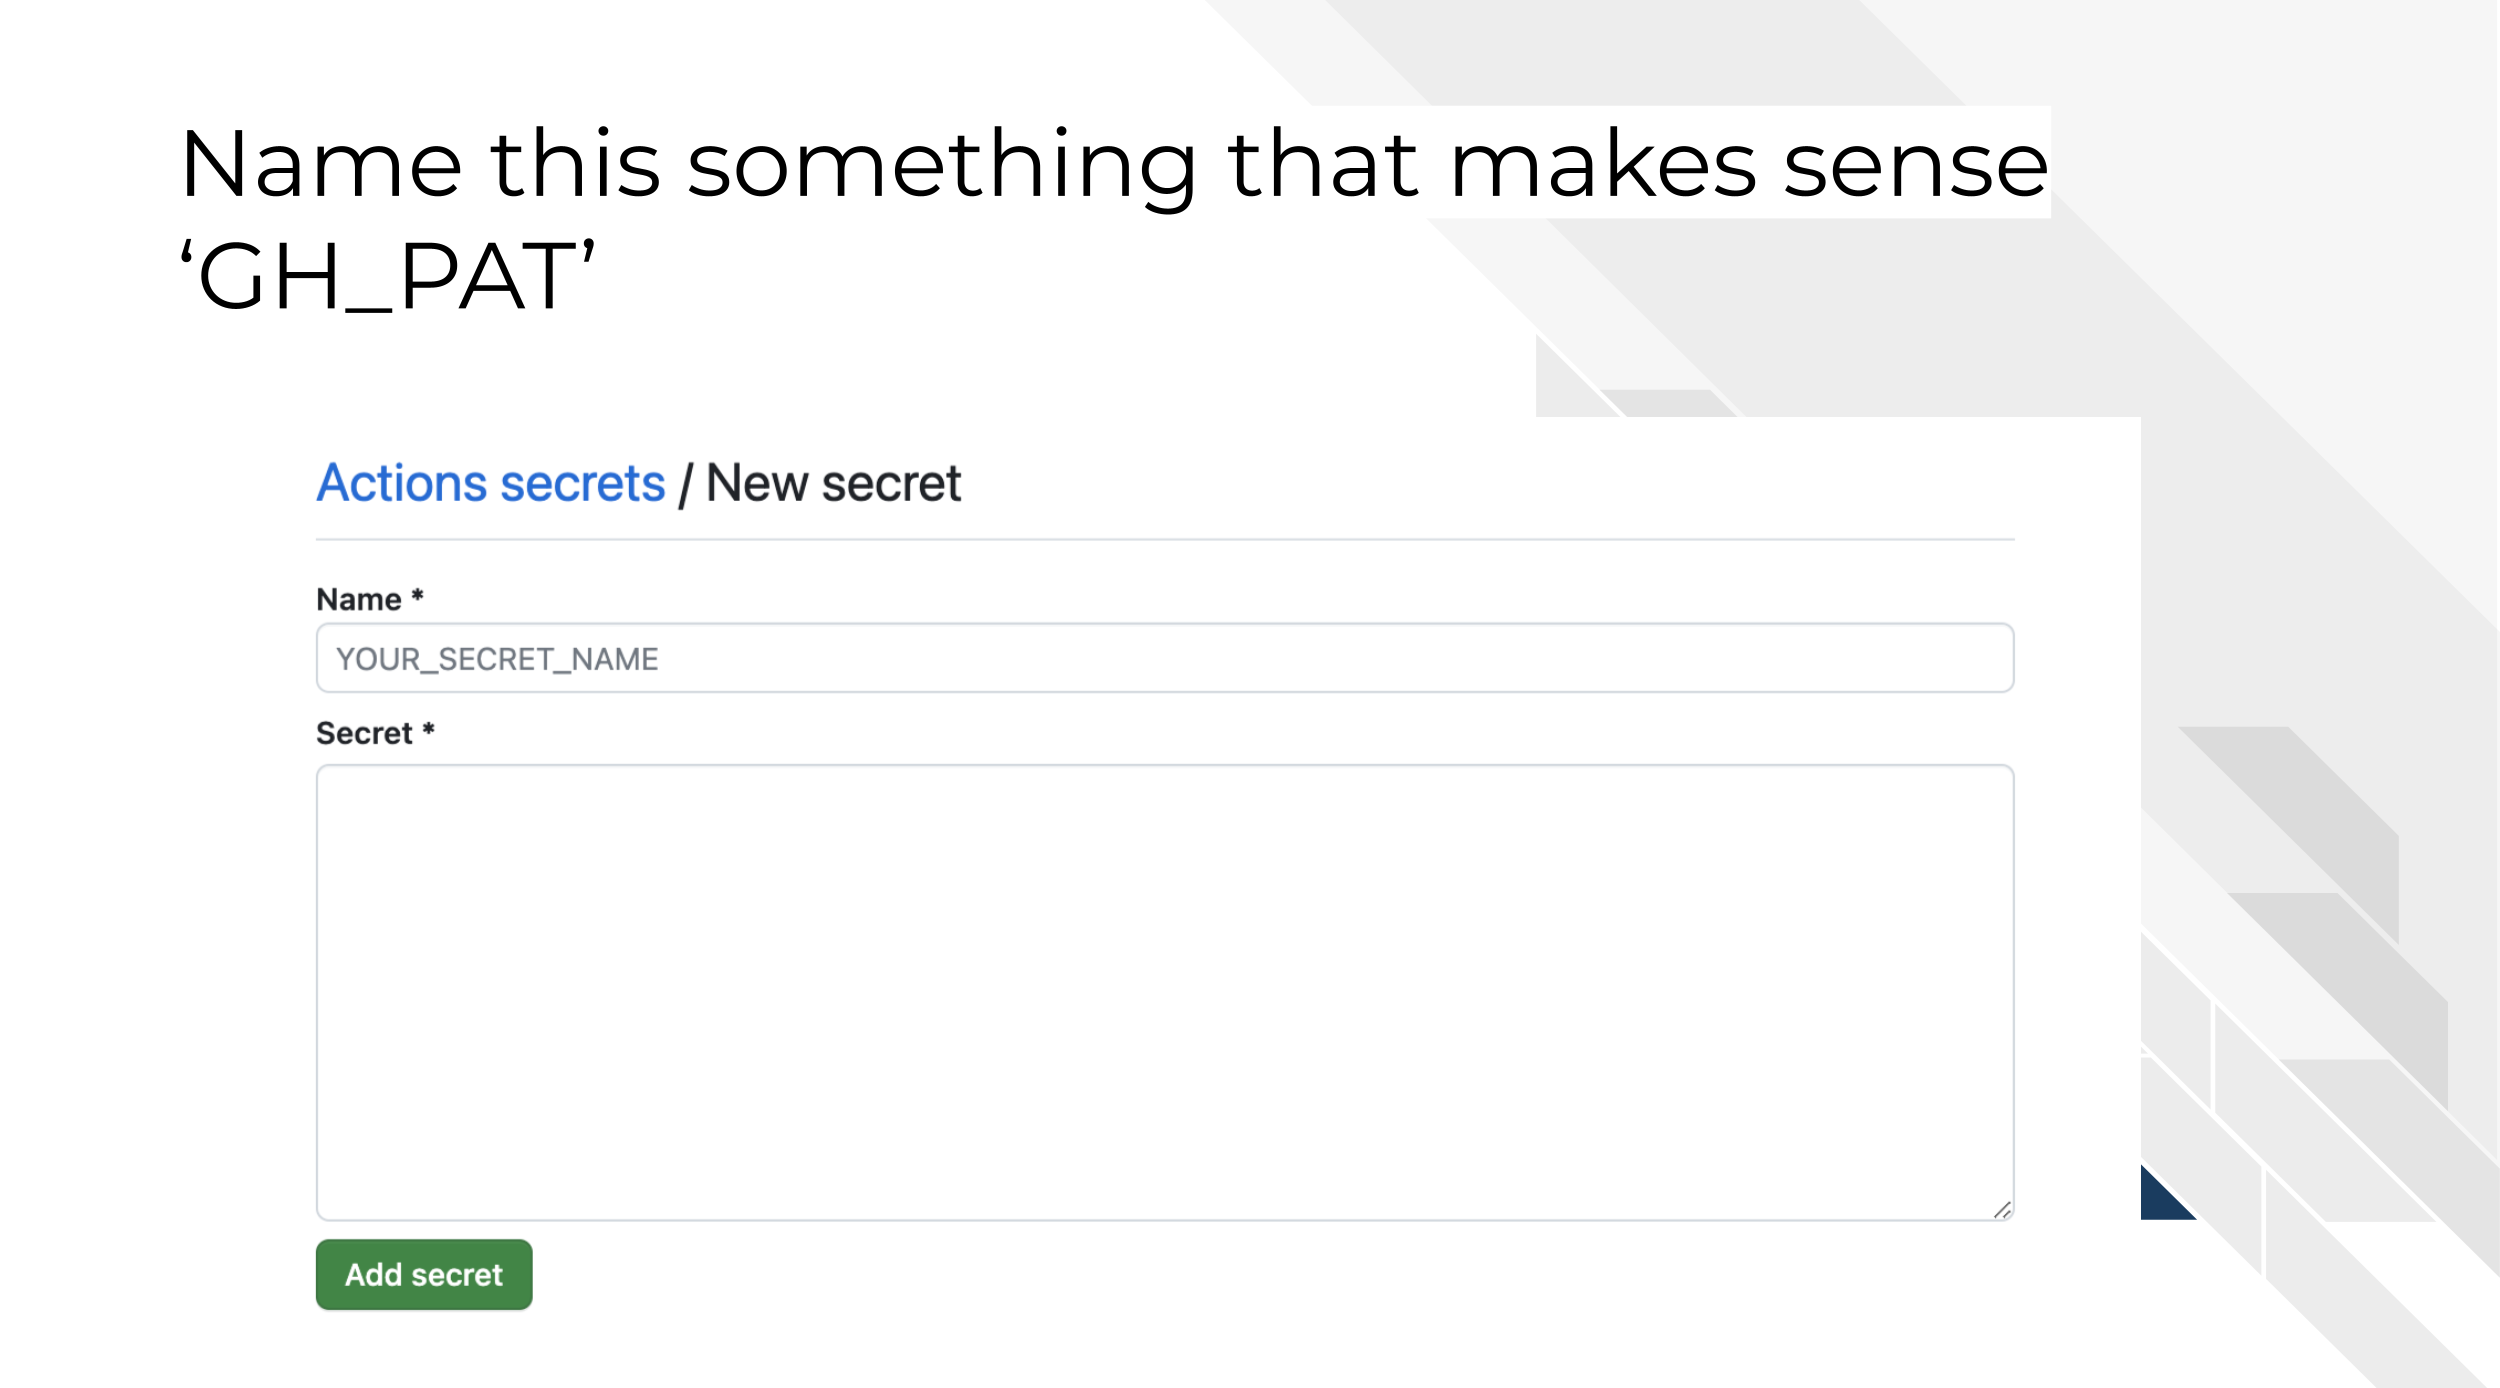Click the 'Name' field label
The height and width of the screenshot is (1388, 2500).
point(359,599)
